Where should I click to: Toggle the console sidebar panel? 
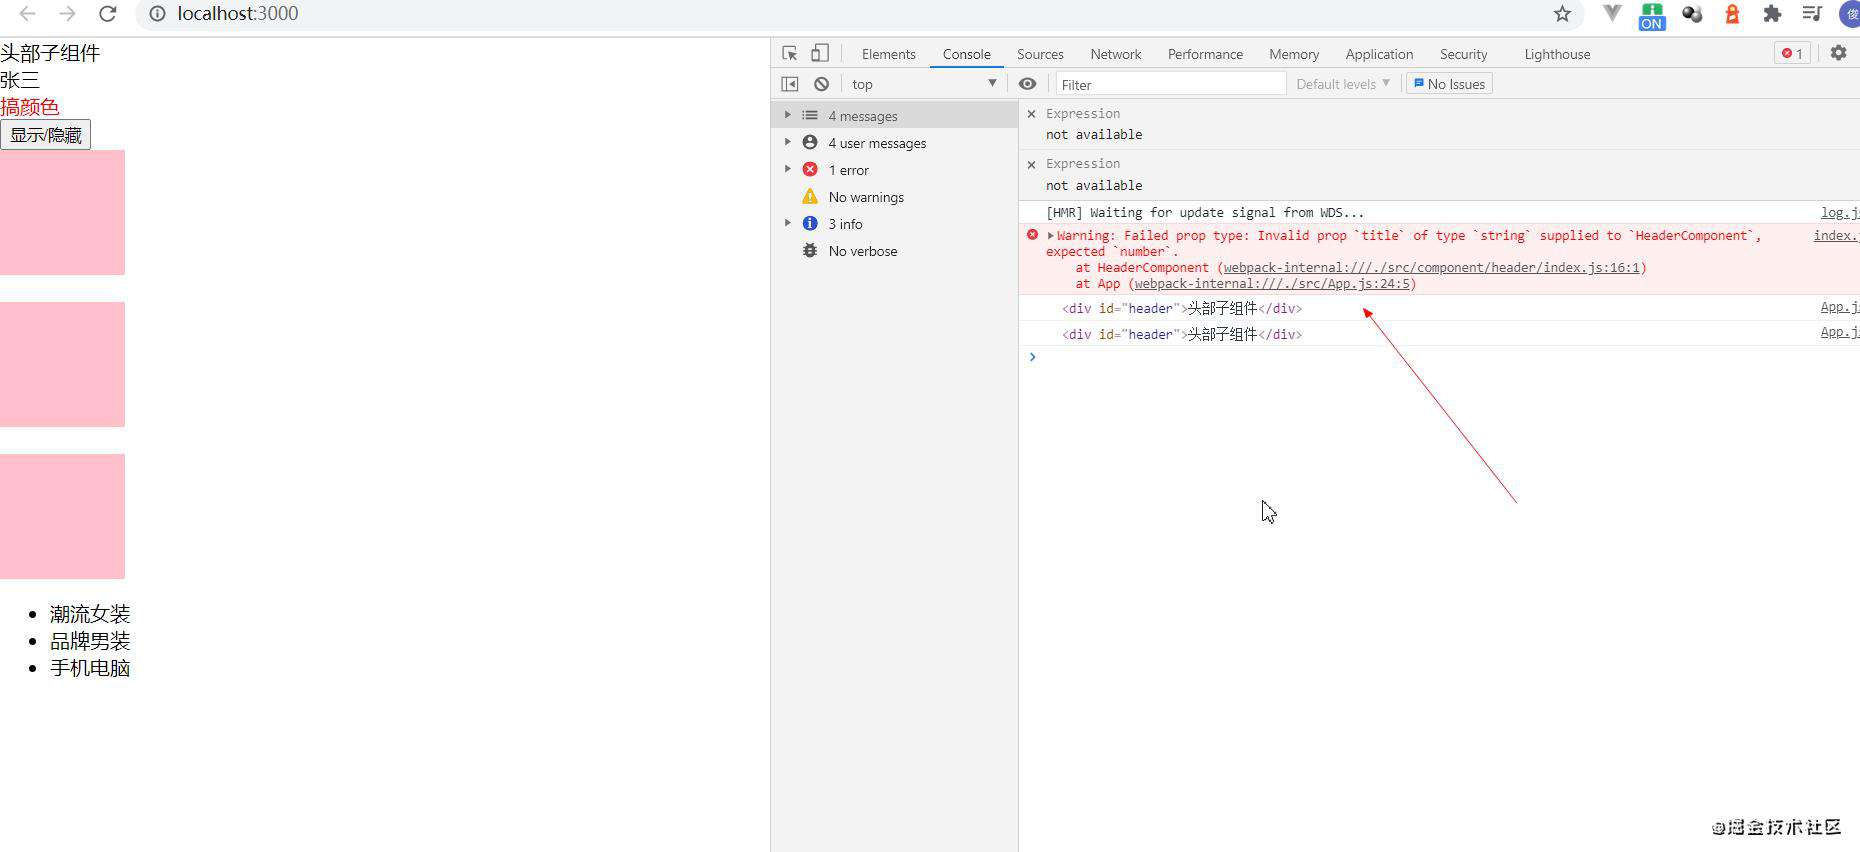pyautogui.click(x=790, y=84)
